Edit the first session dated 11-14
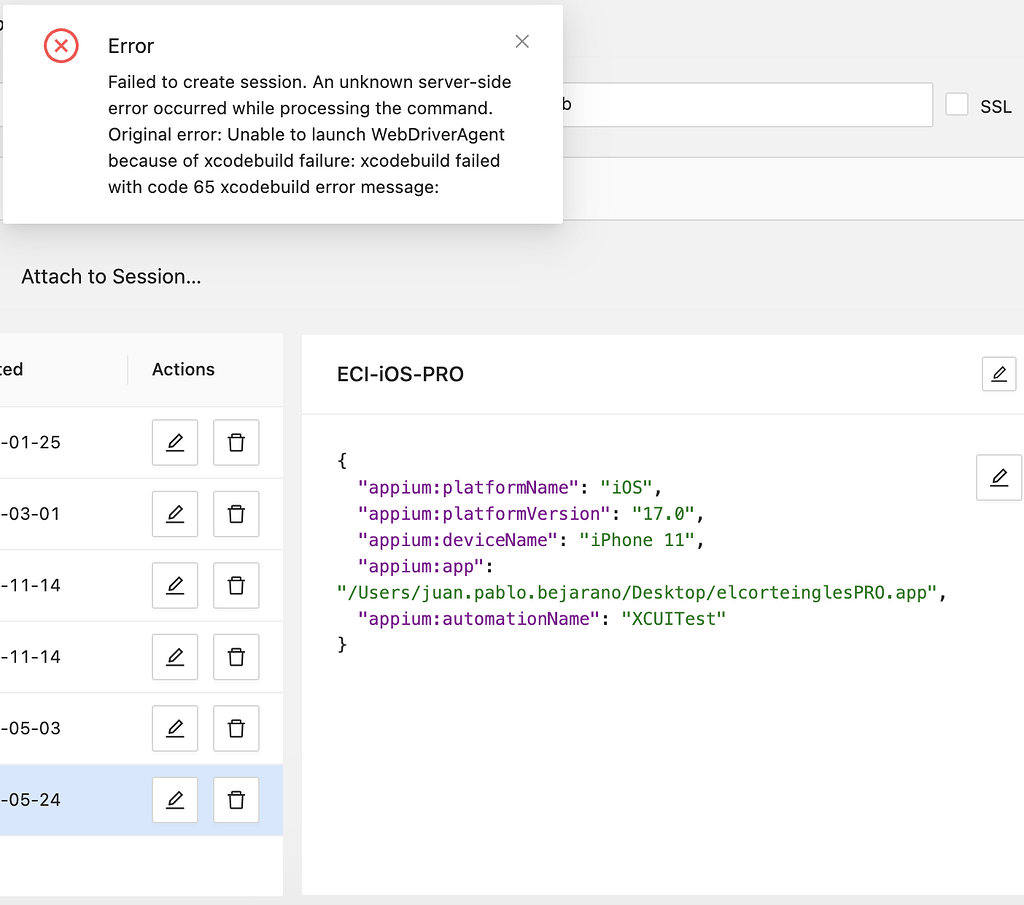The height and width of the screenshot is (905, 1024). tap(175, 585)
